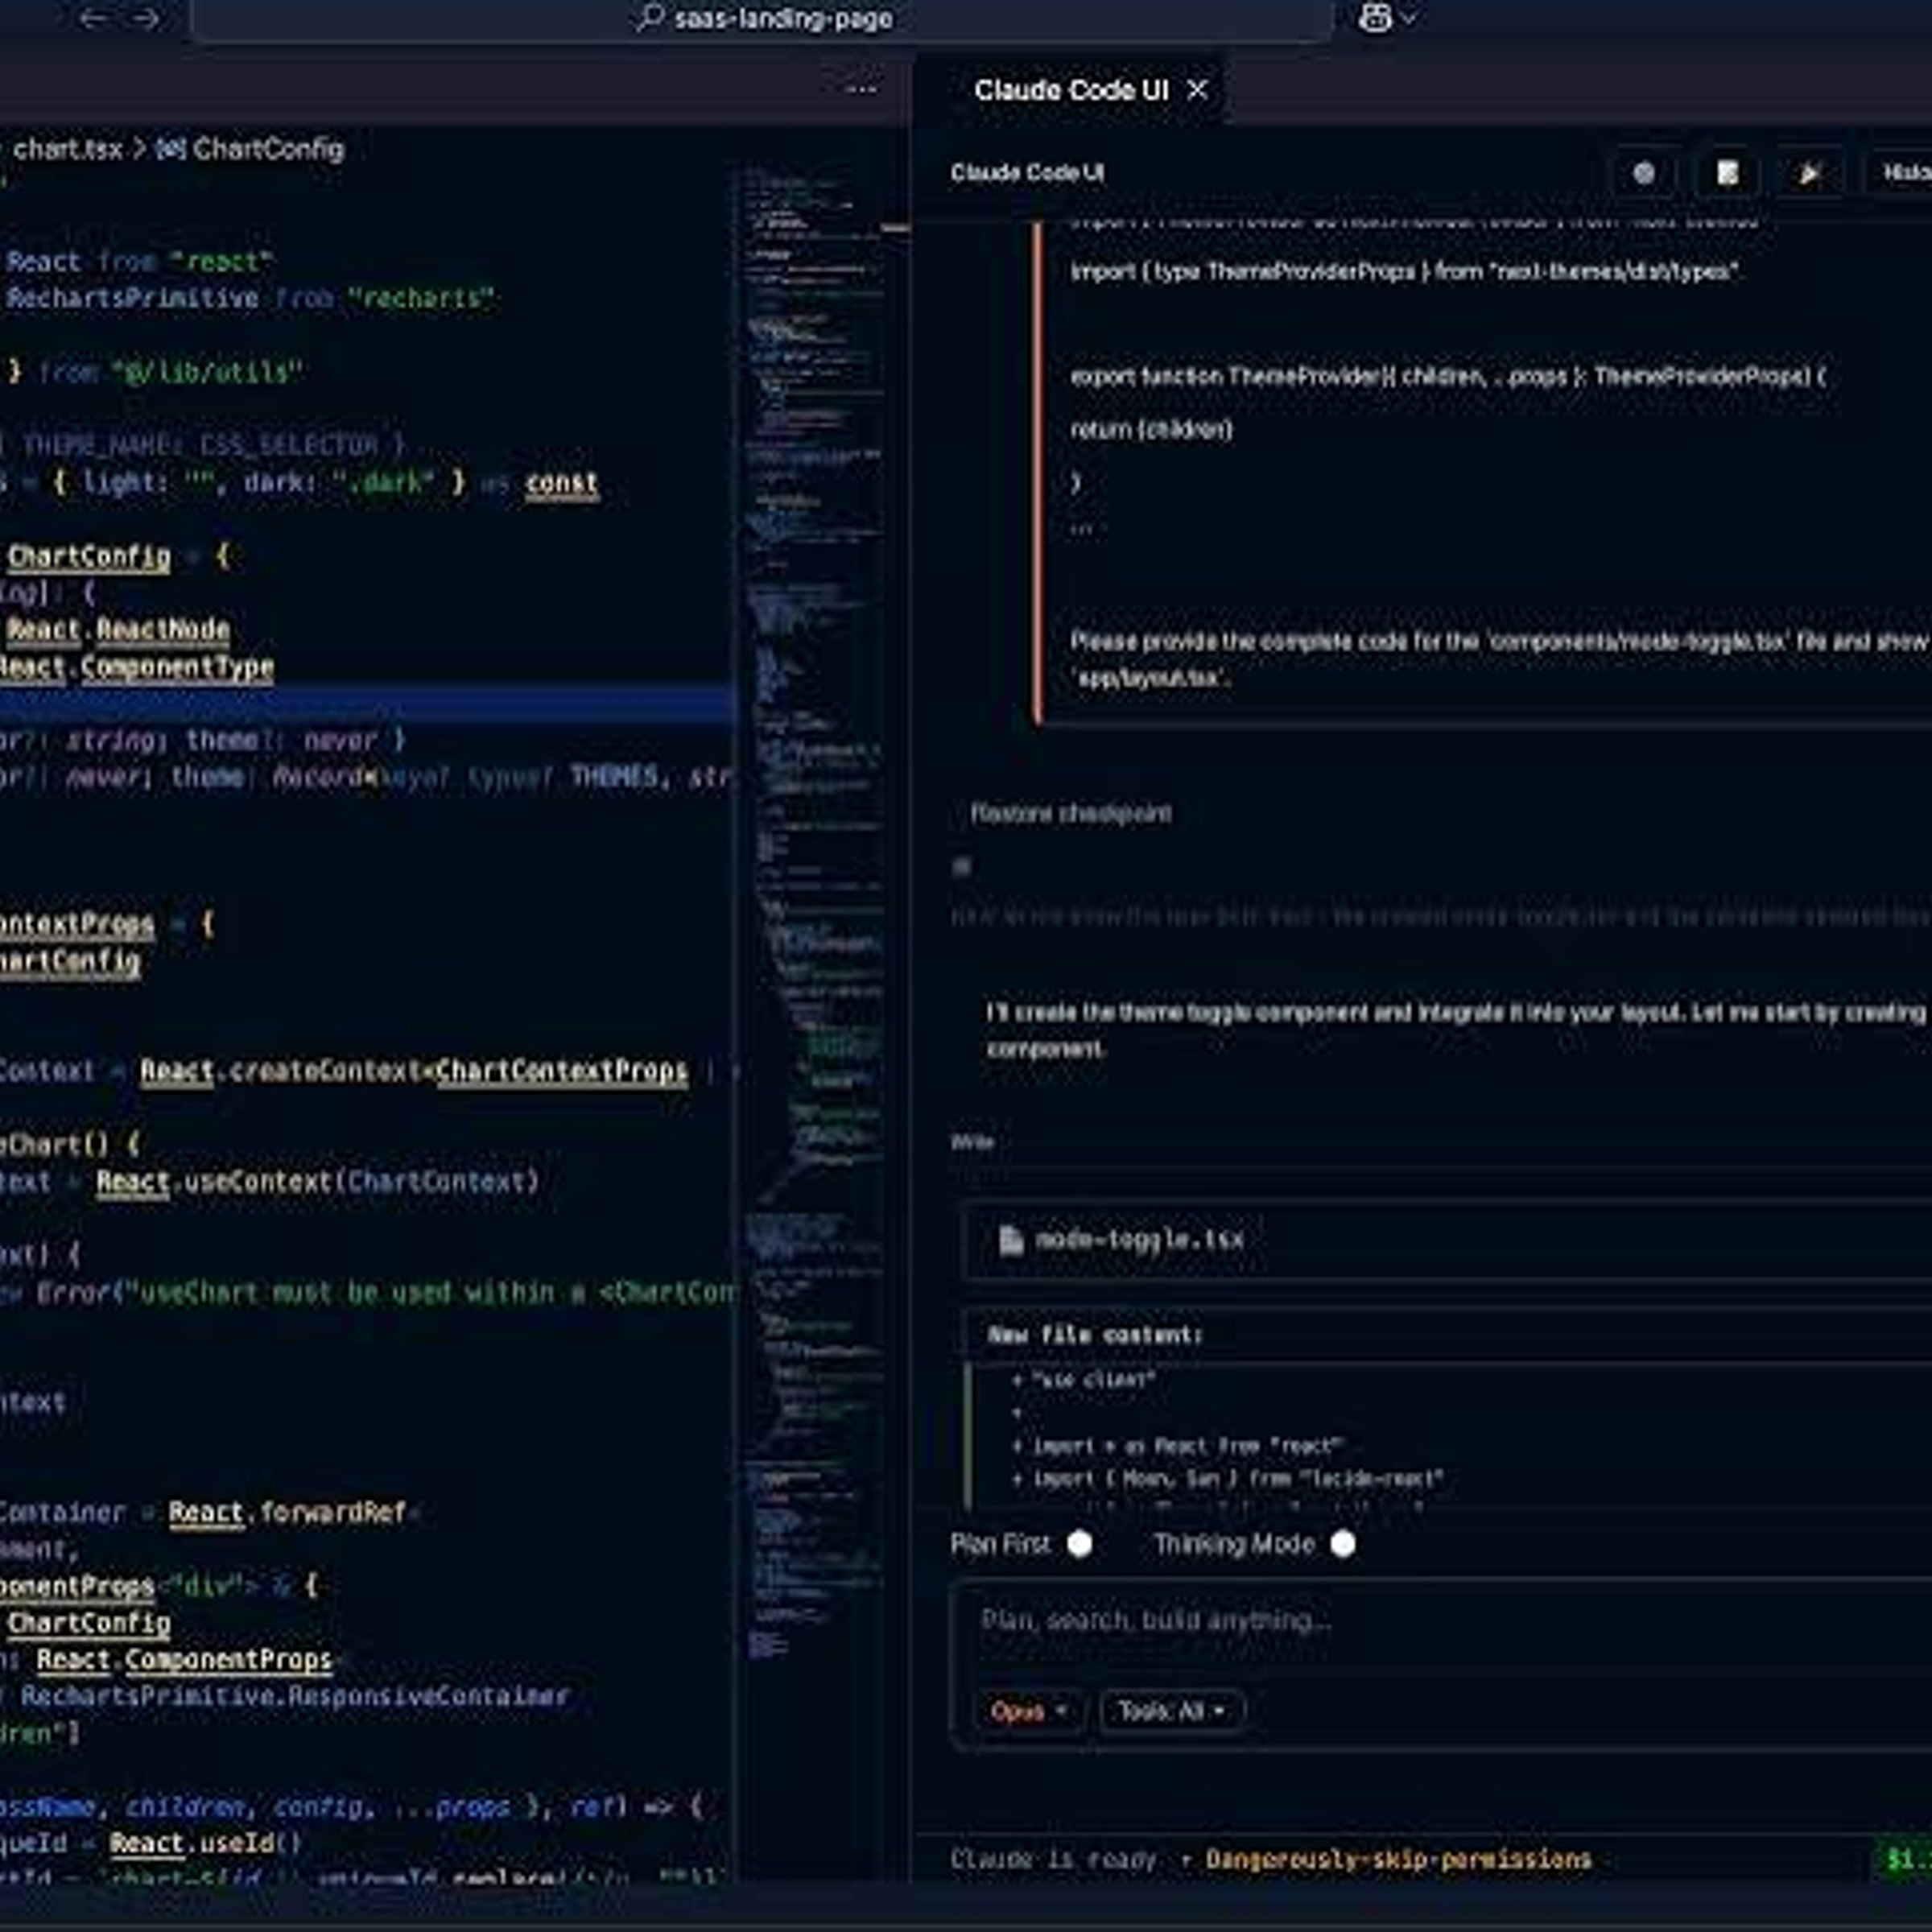Click the ChartConfig symbol icon in breadcrumb
This screenshot has width=1932, height=1932.
click(170, 150)
